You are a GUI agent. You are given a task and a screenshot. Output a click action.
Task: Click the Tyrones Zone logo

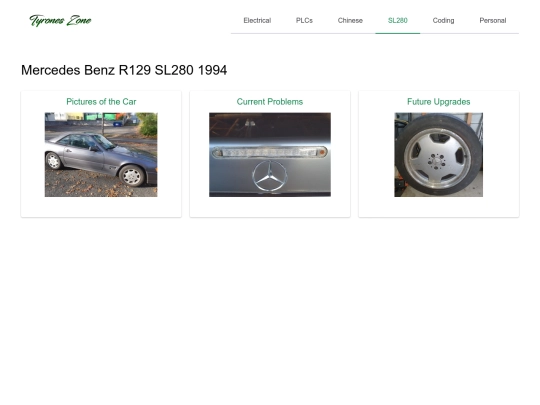pos(60,21)
